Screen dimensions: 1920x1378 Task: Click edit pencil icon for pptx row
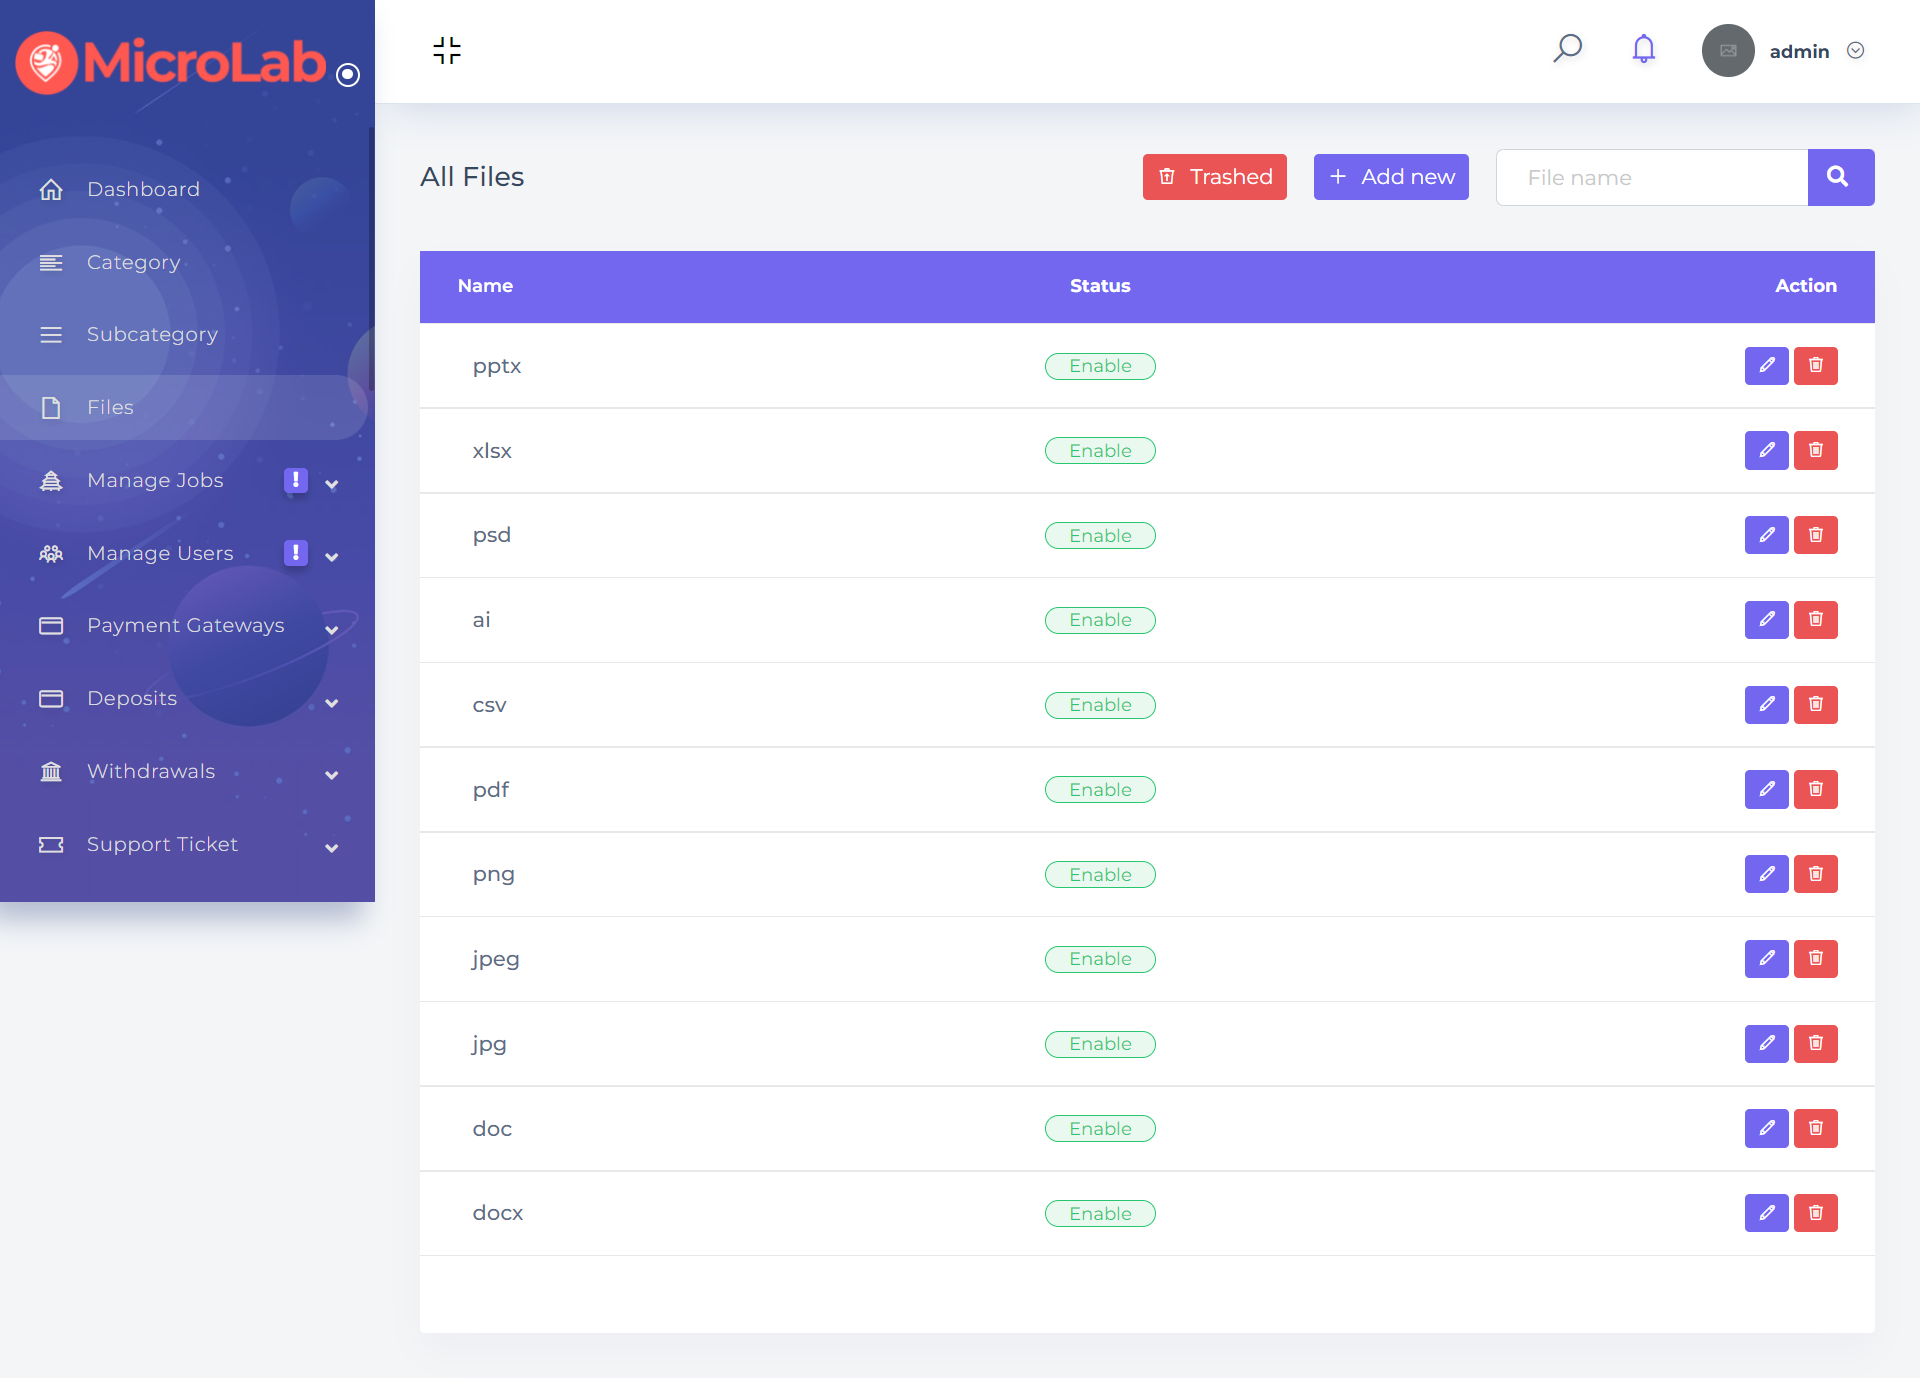1766,365
